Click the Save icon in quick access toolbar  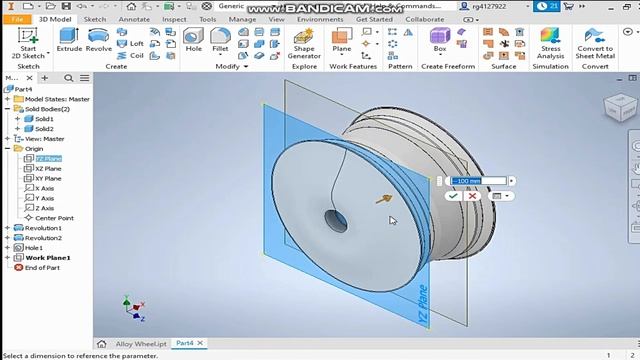point(66,6)
